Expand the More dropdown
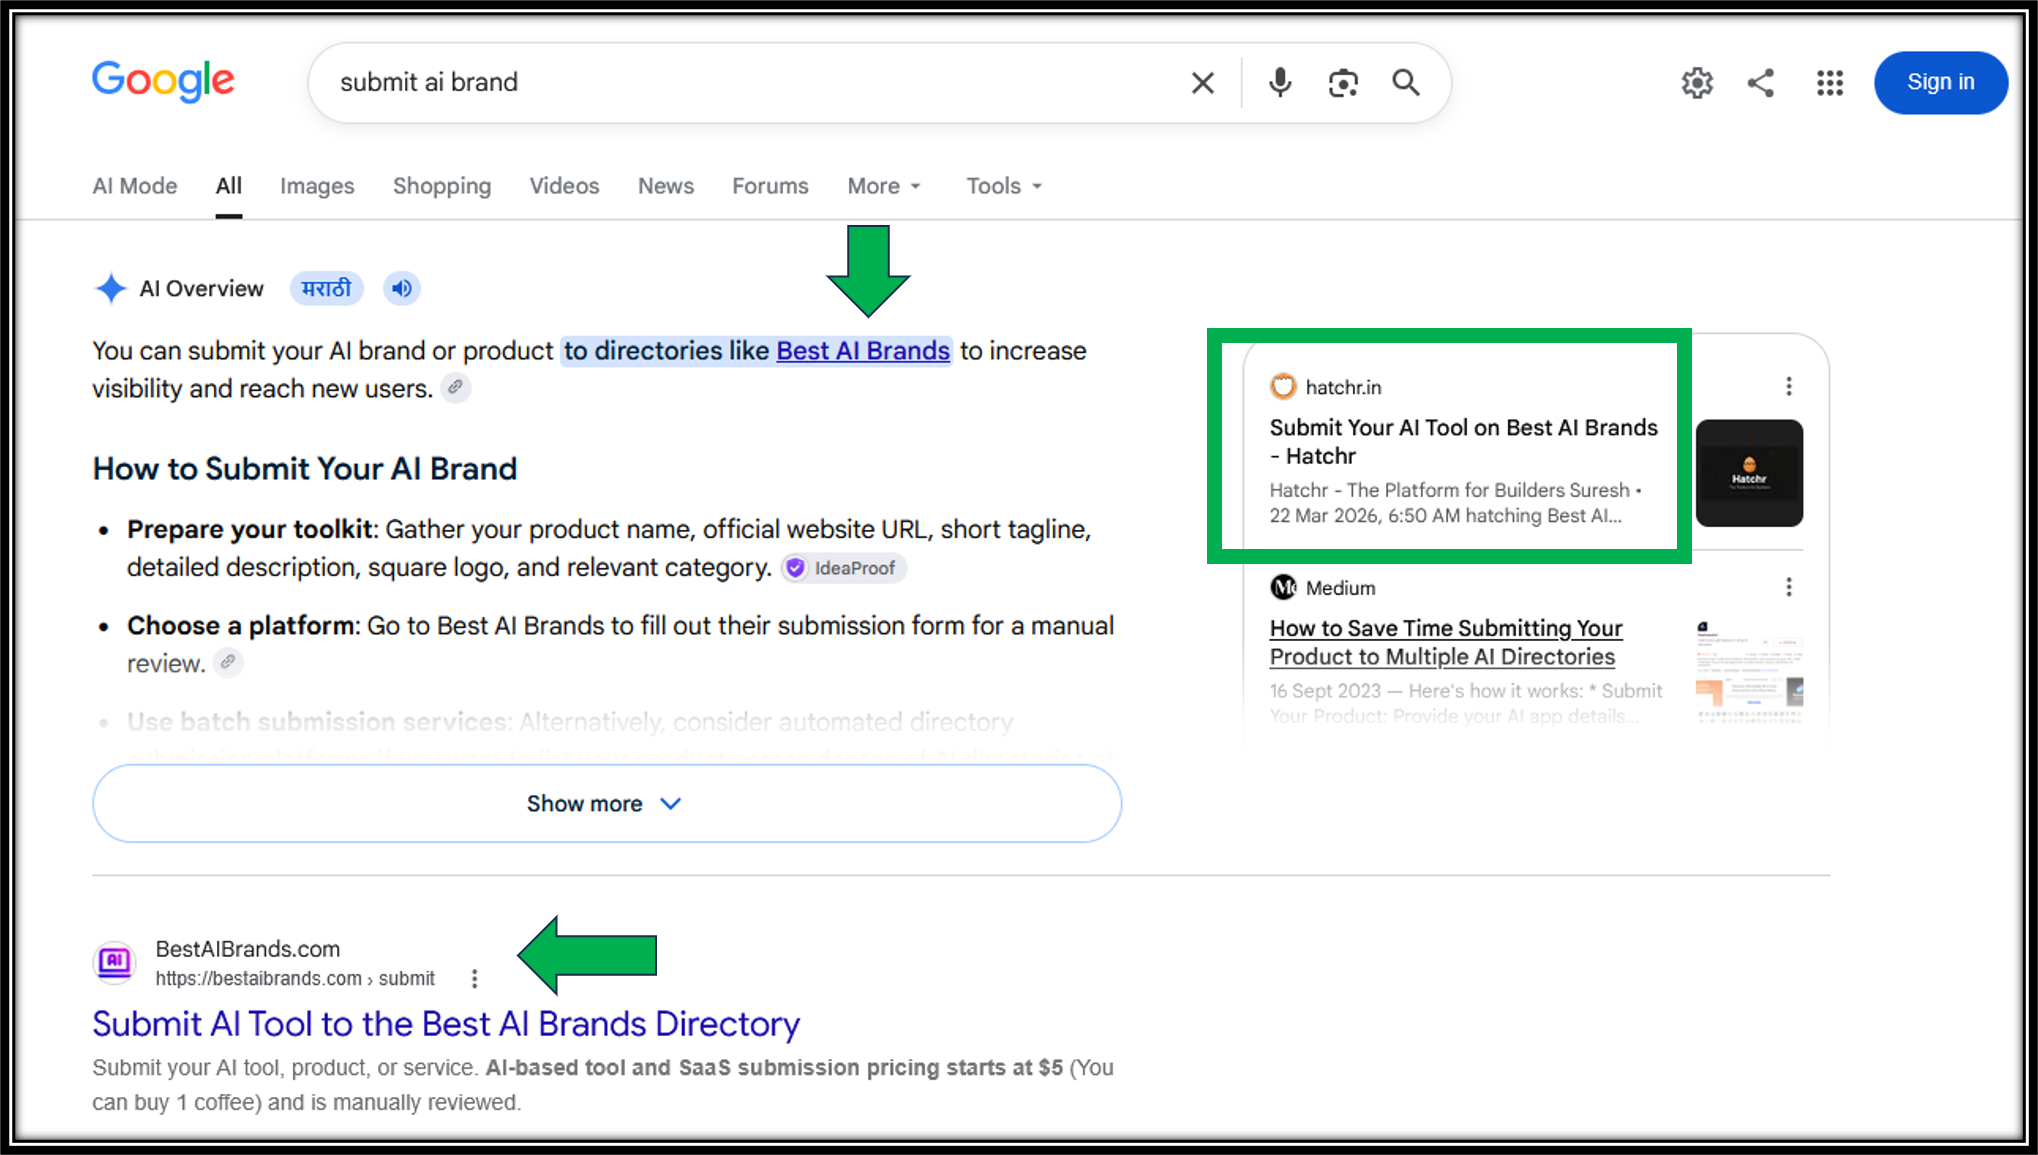Viewport: 2038px width, 1155px height. [x=884, y=186]
